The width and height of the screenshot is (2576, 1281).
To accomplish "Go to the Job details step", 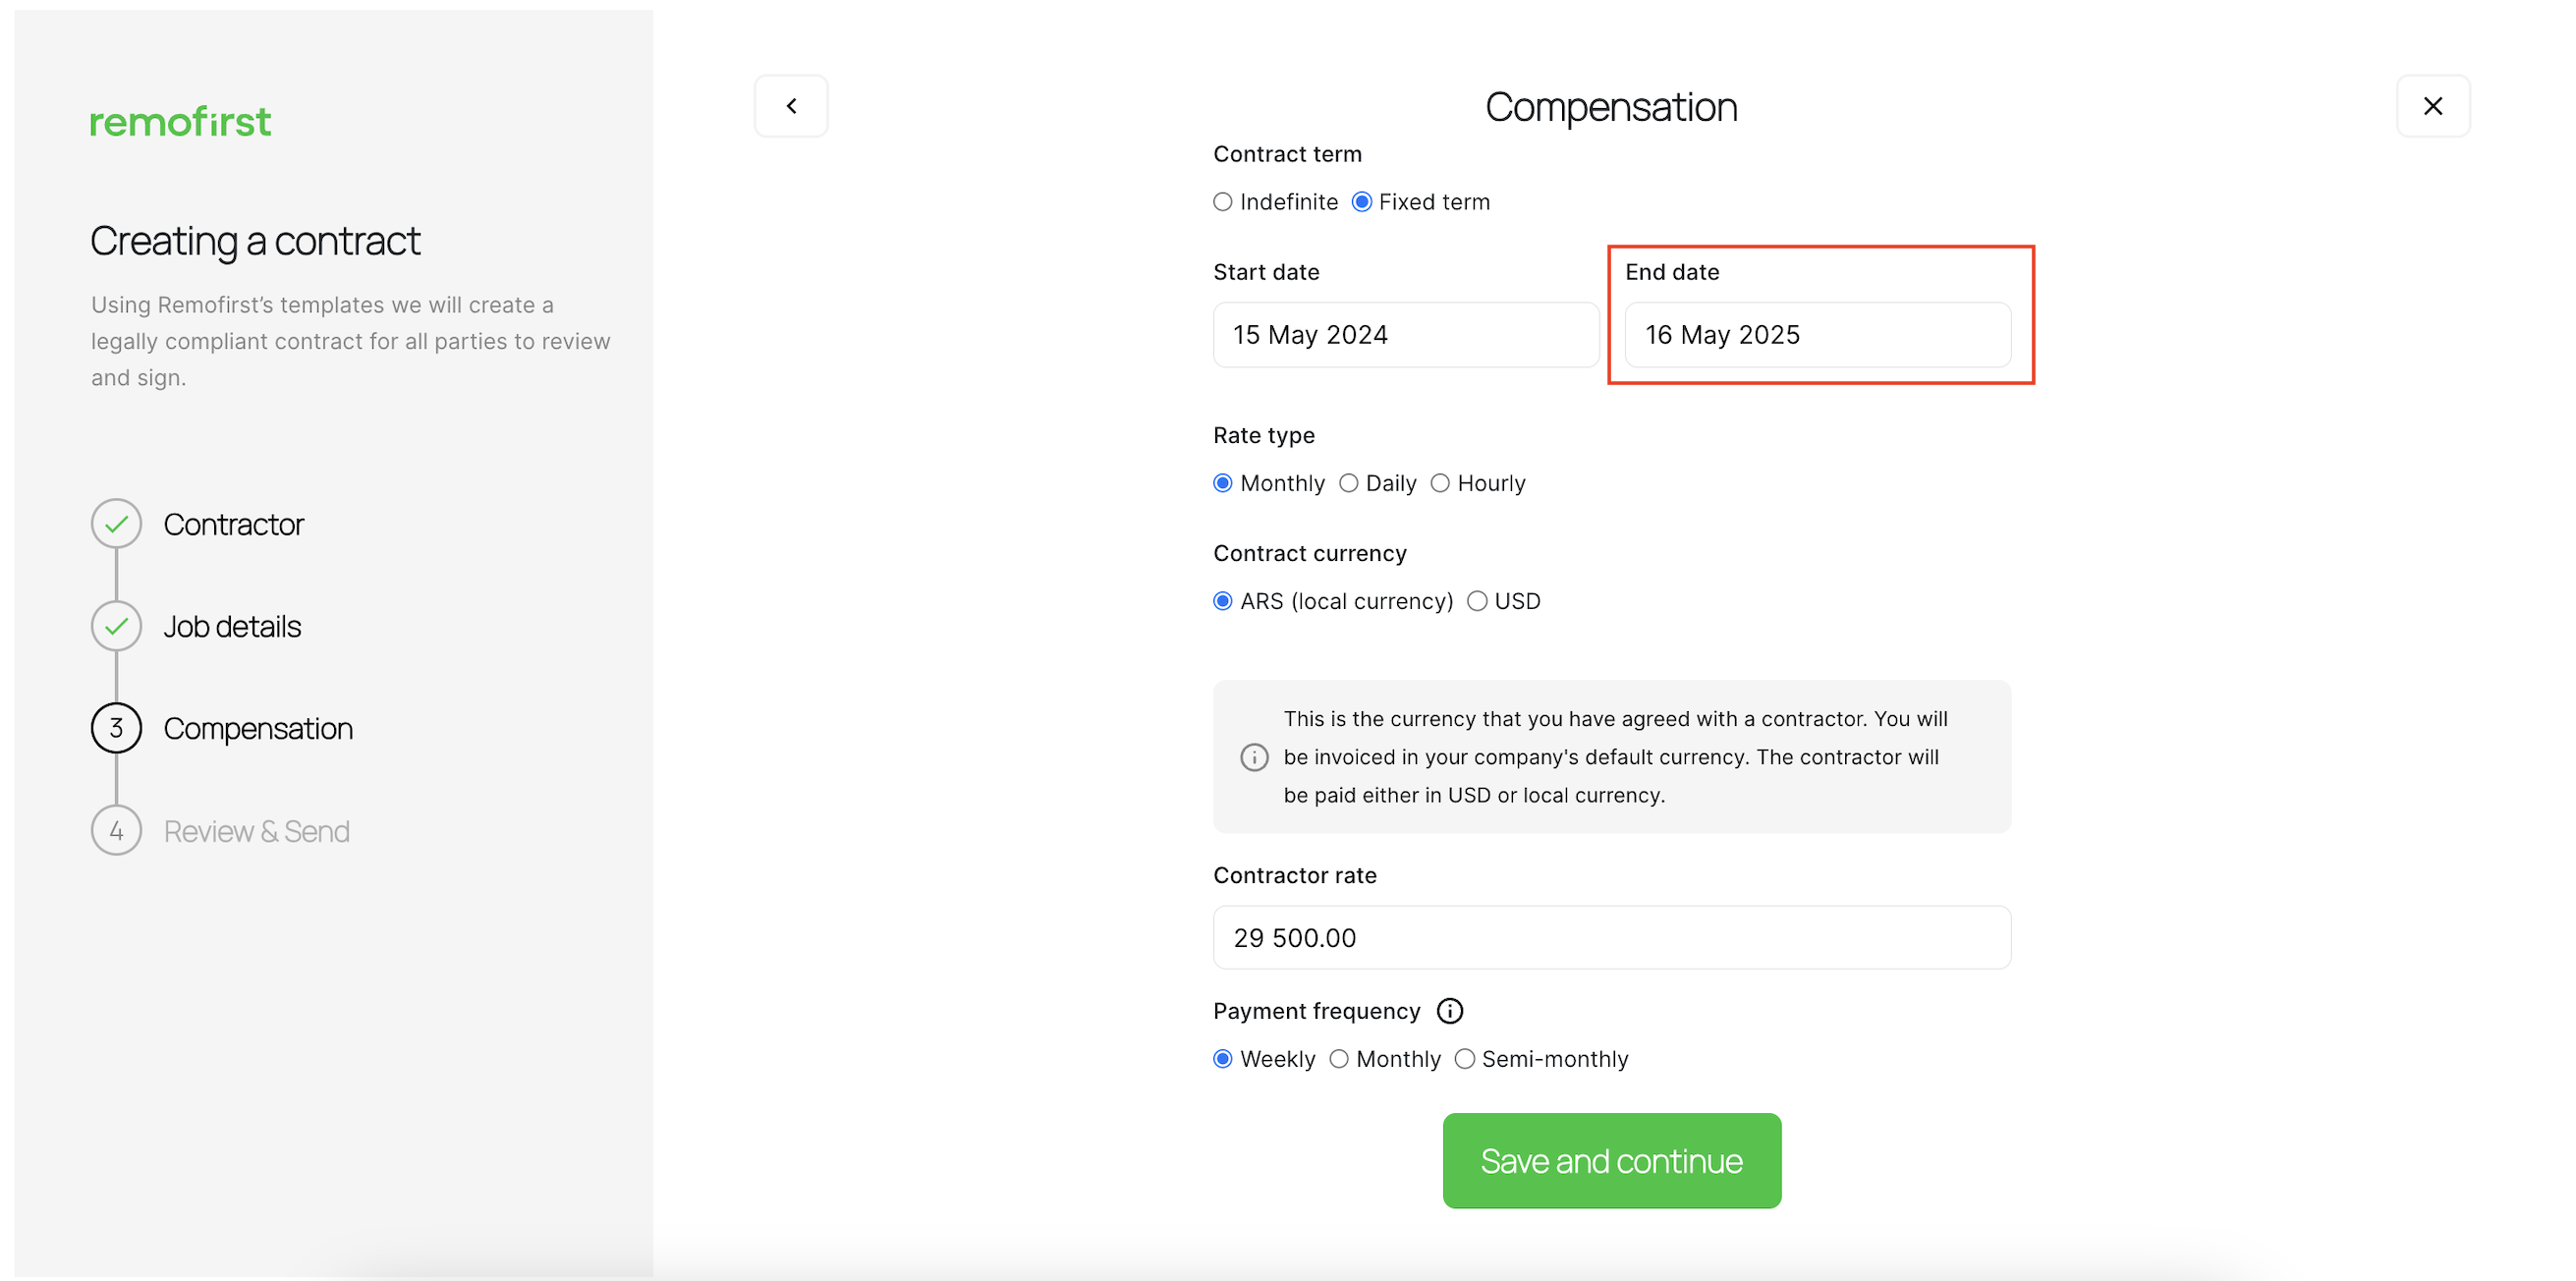I will [232, 626].
